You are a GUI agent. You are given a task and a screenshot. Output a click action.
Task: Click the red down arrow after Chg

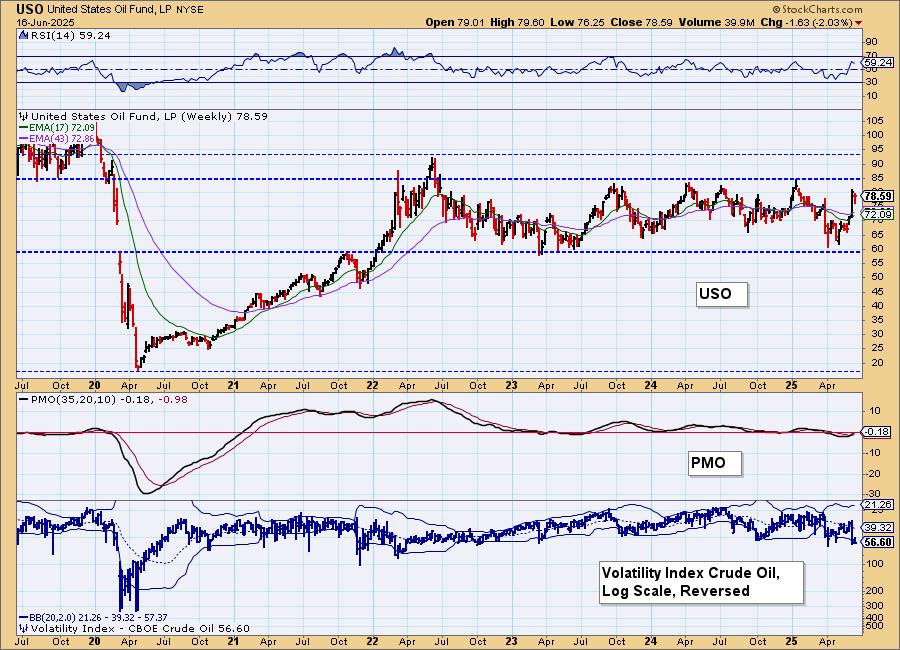859,22
